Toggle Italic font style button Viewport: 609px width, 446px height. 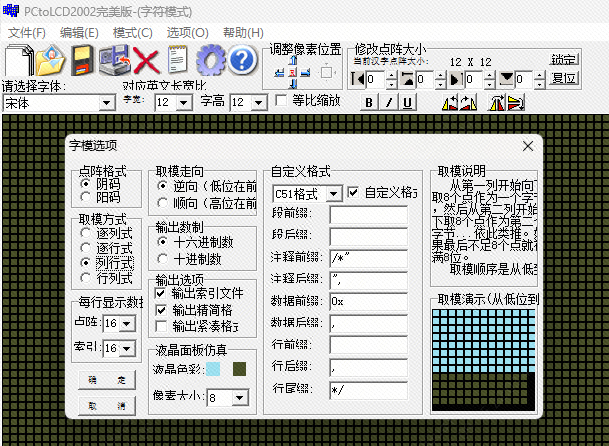(388, 103)
